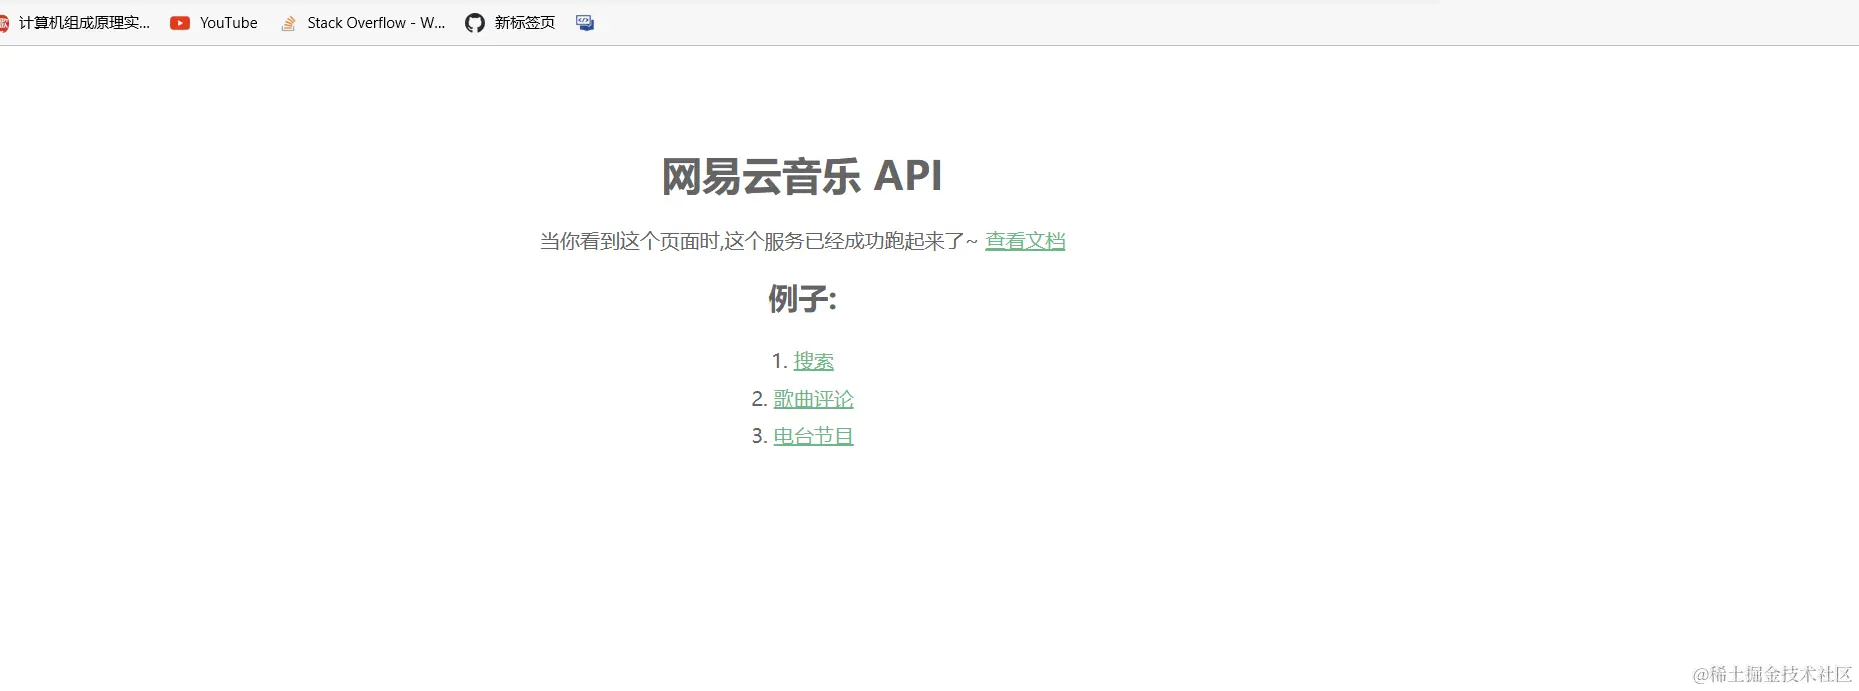Viewport: 1859px width, 691px height.
Task: Open the 查看文档 documentation link
Action: click(1025, 241)
